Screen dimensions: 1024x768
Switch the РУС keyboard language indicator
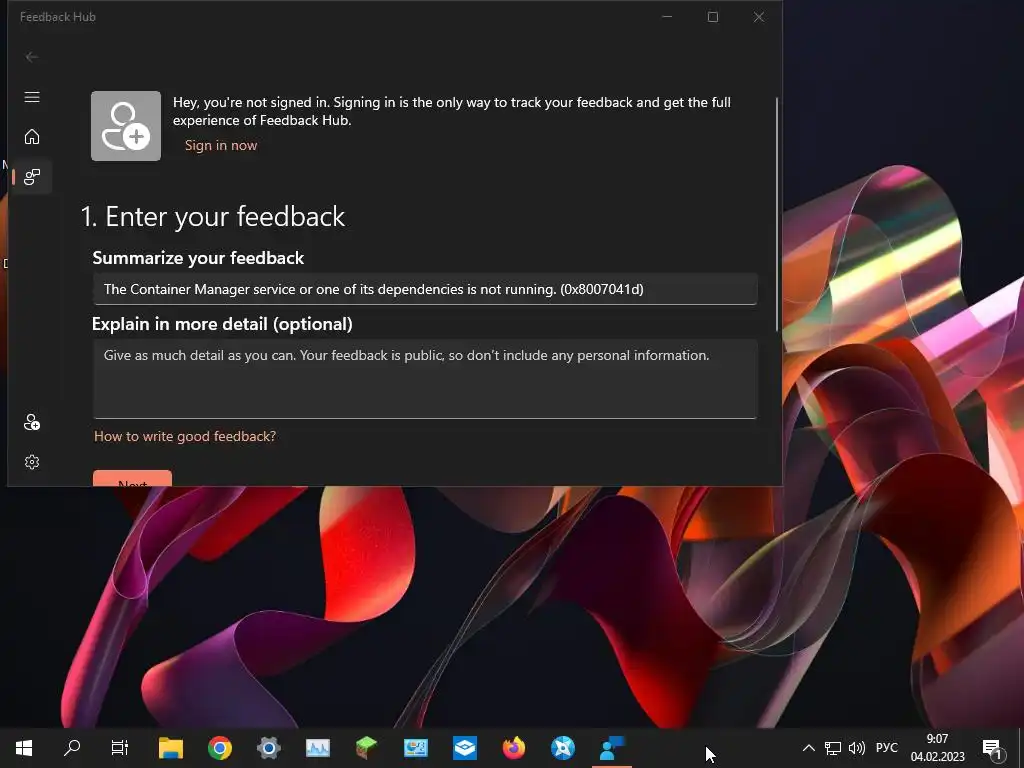(886, 748)
